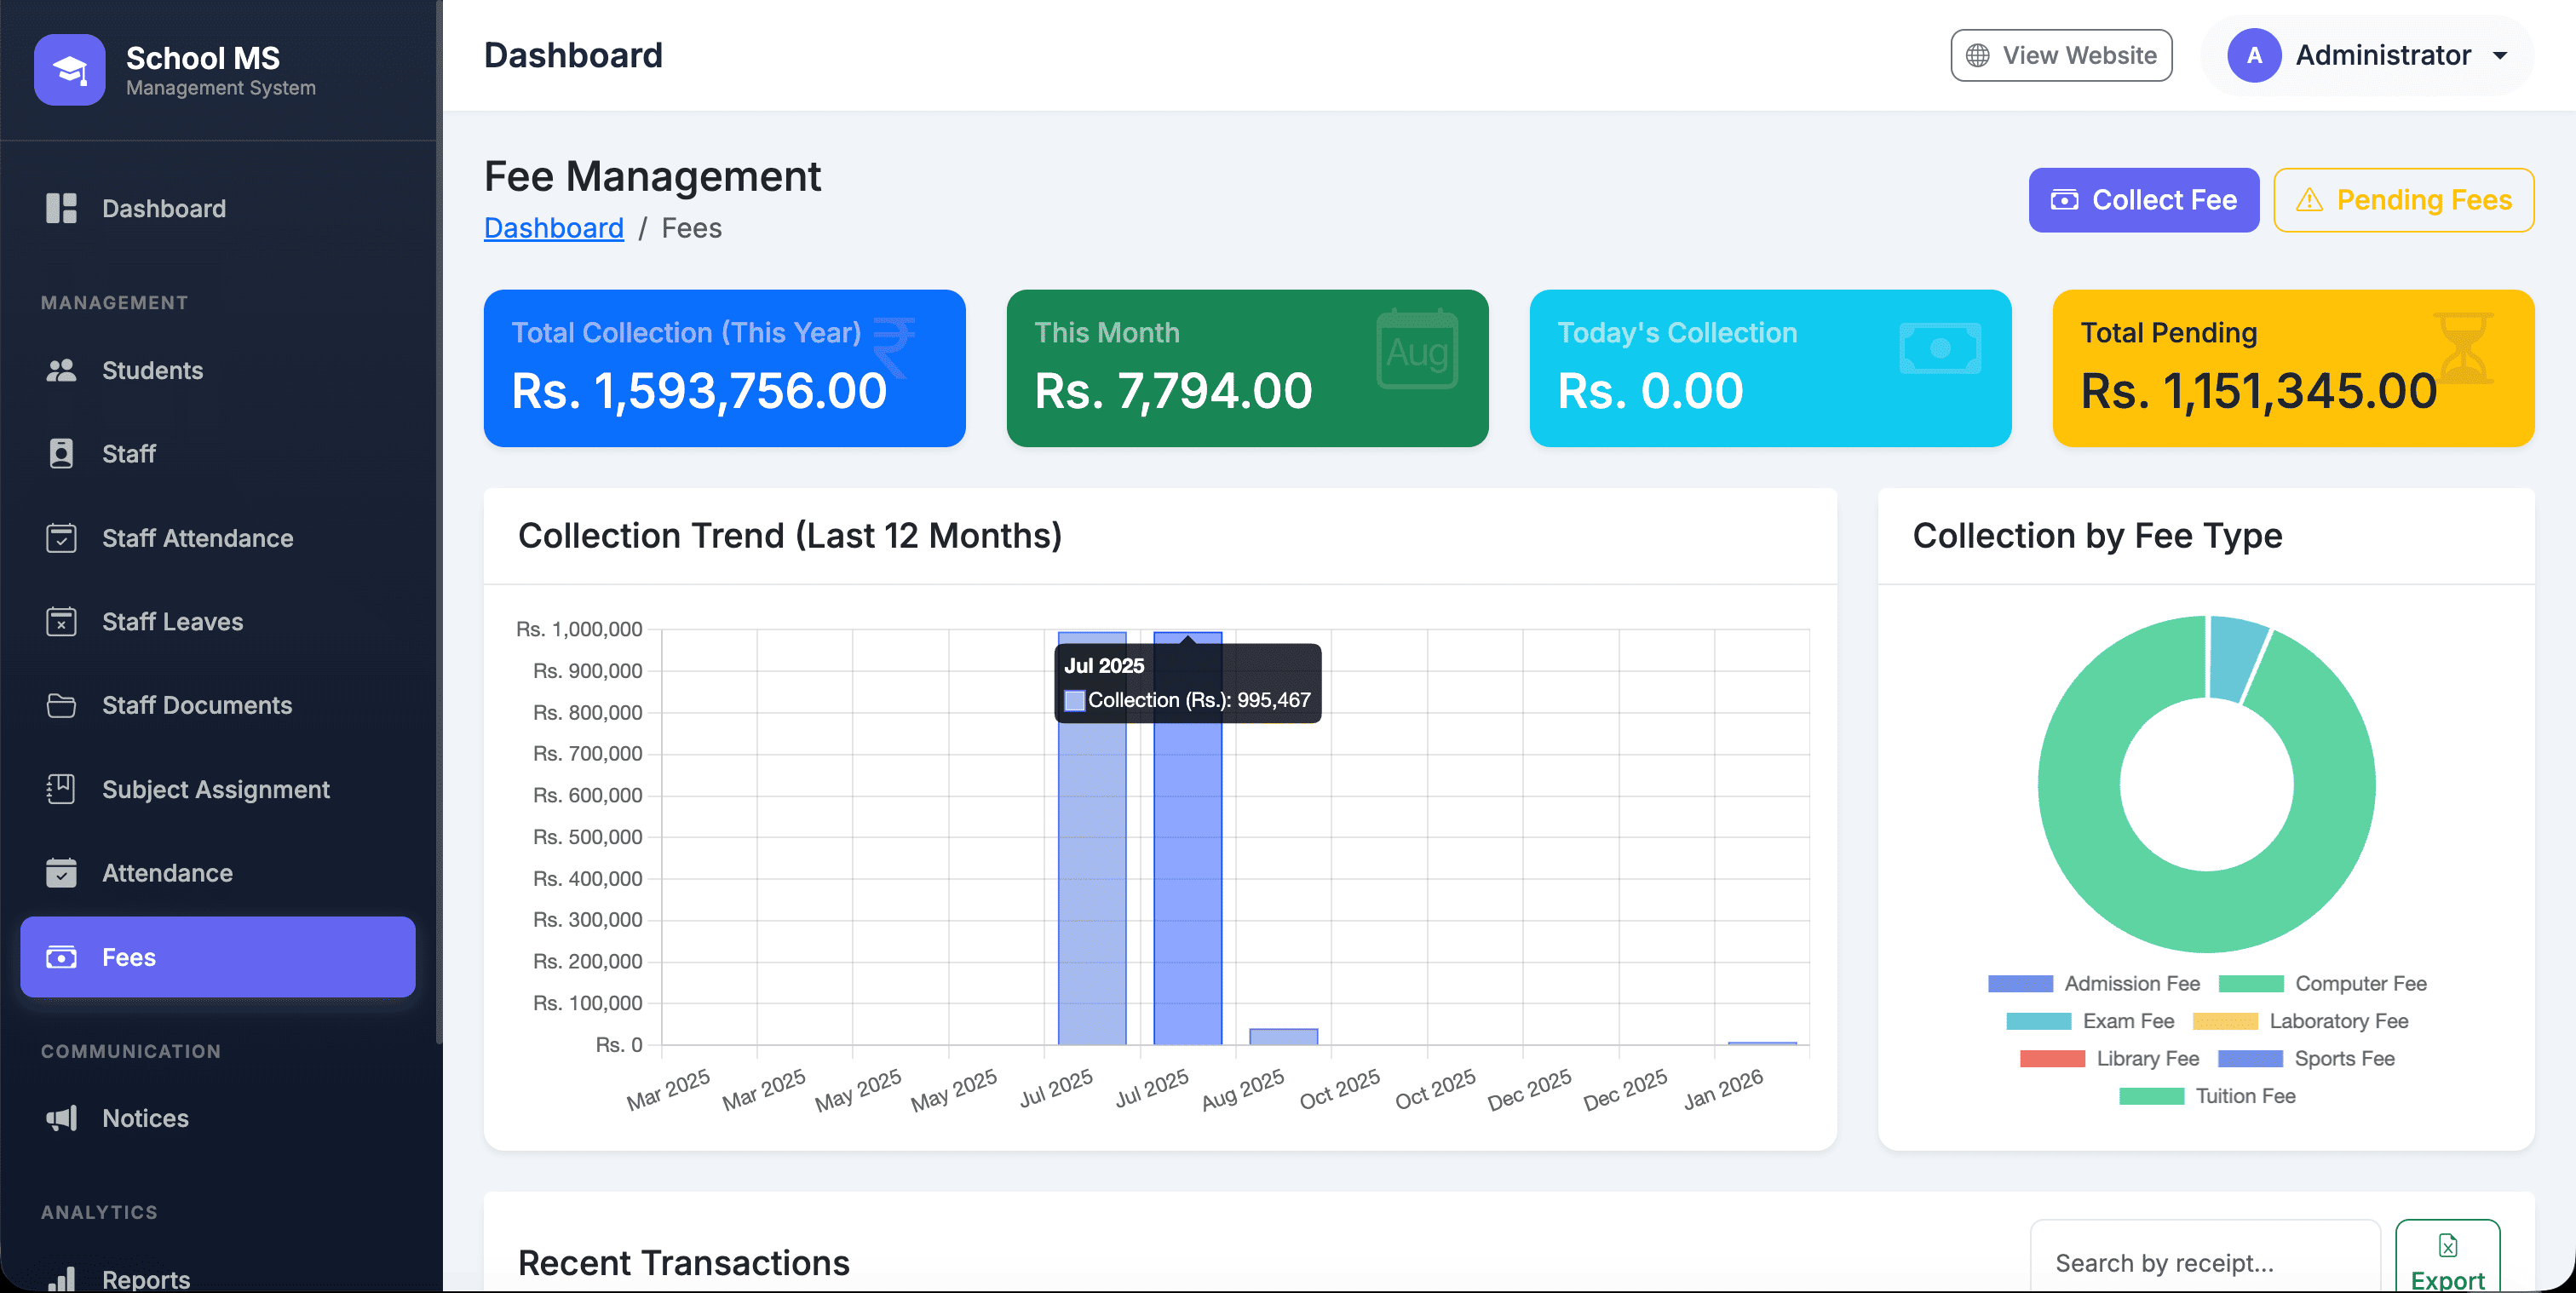The image size is (2576, 1293).
Task: Click the Staff Leaves calendar-x icon
Action: point(61,621)
